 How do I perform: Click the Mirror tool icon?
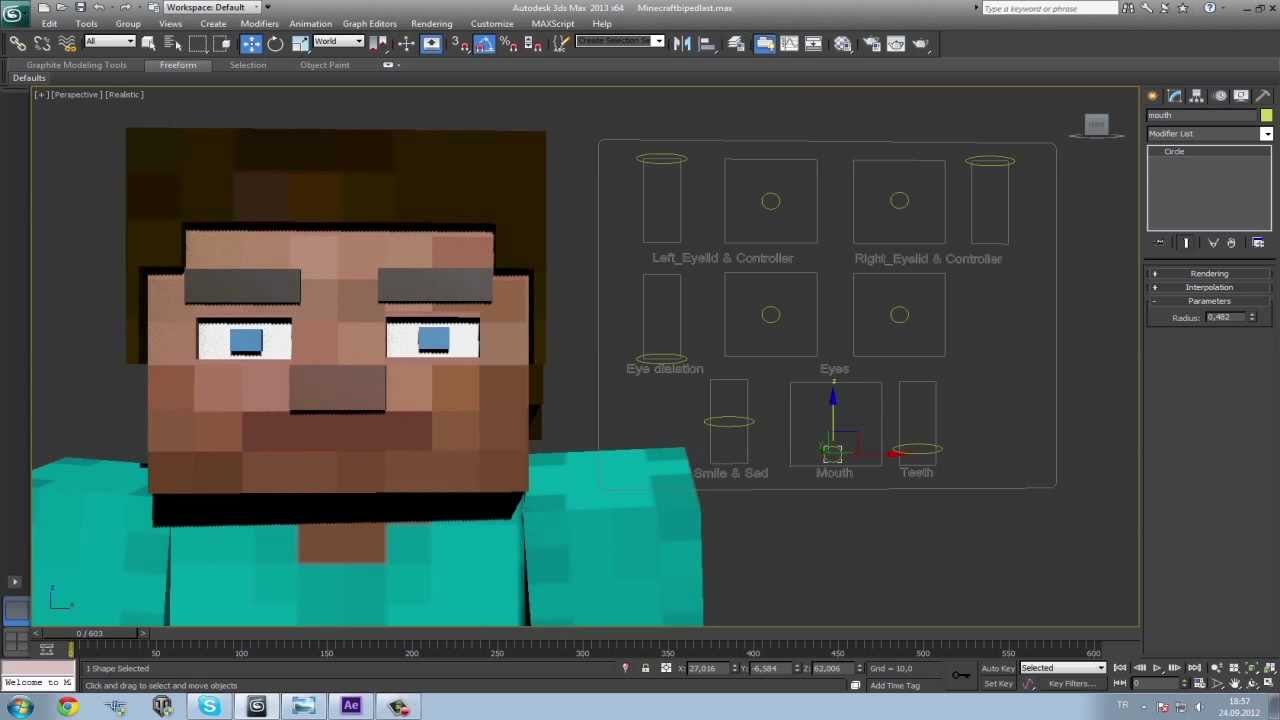pos(682,43)
